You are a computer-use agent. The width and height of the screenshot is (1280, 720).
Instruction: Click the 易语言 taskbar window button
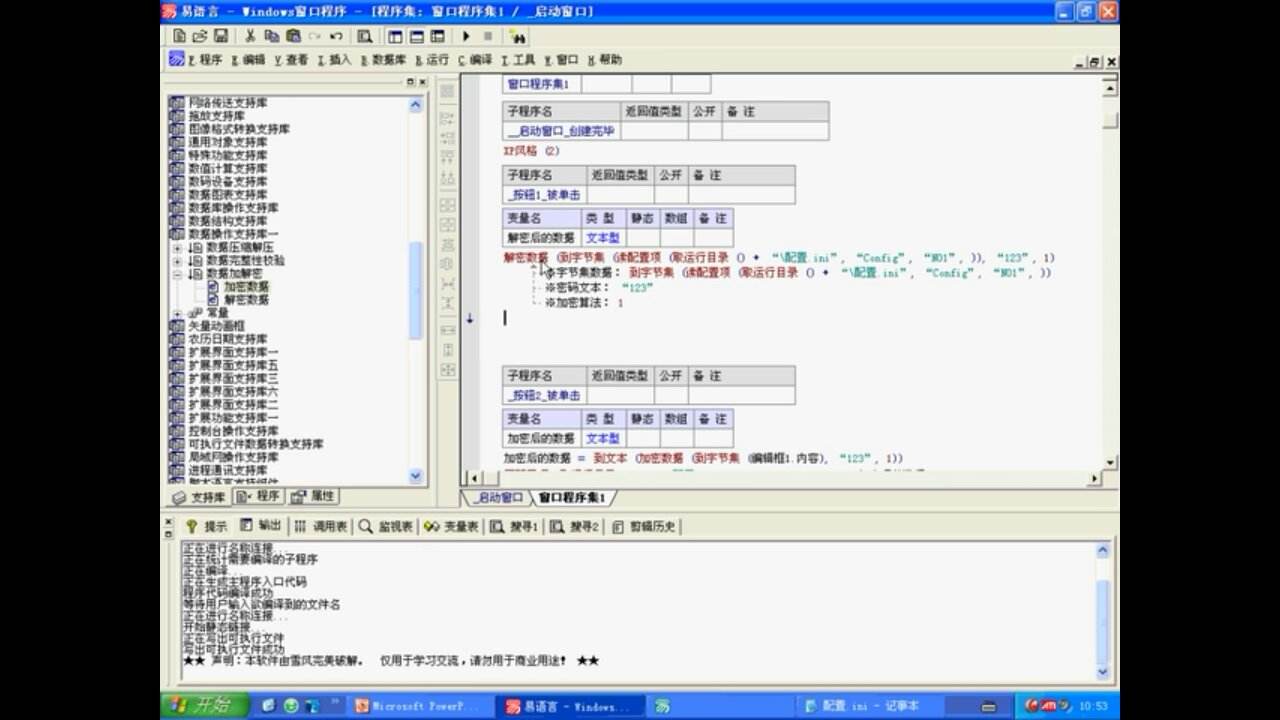[571, 706]
